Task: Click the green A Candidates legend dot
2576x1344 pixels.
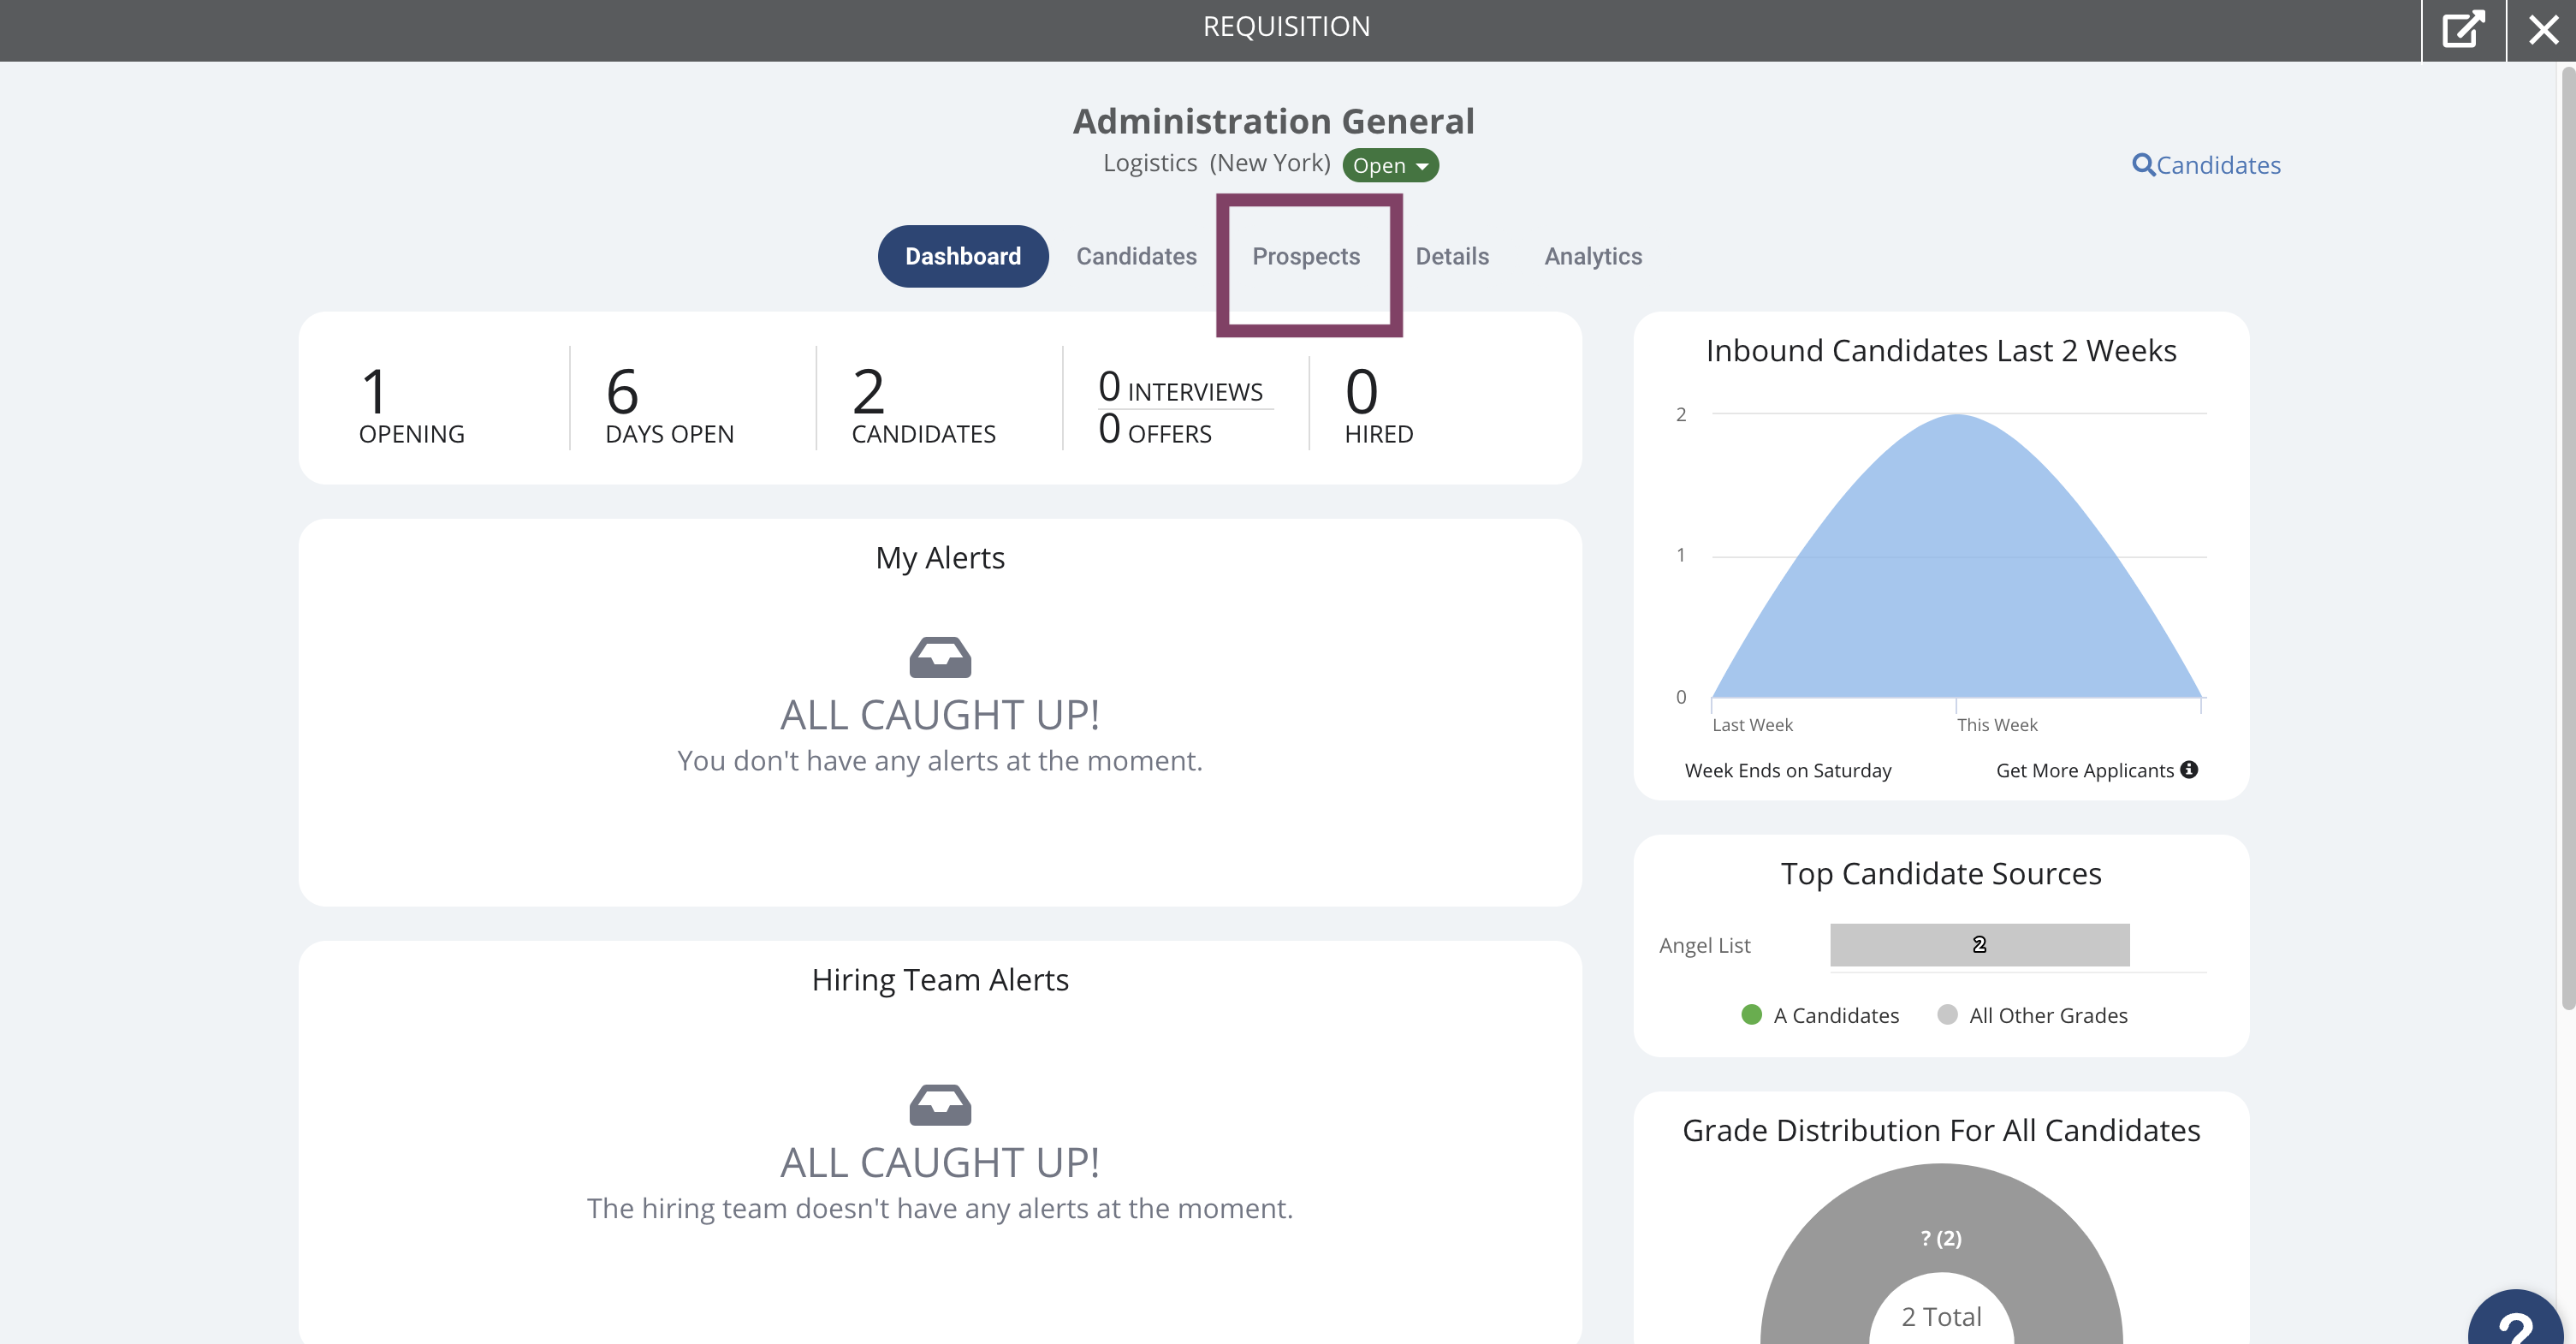Action: coord(1751,1015)
